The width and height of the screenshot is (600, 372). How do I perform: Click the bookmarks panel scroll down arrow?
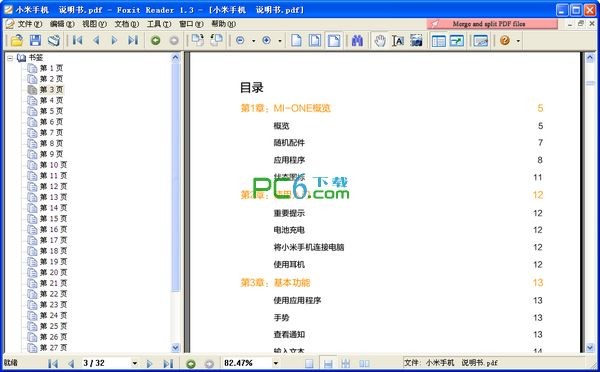tap(176, 348)
